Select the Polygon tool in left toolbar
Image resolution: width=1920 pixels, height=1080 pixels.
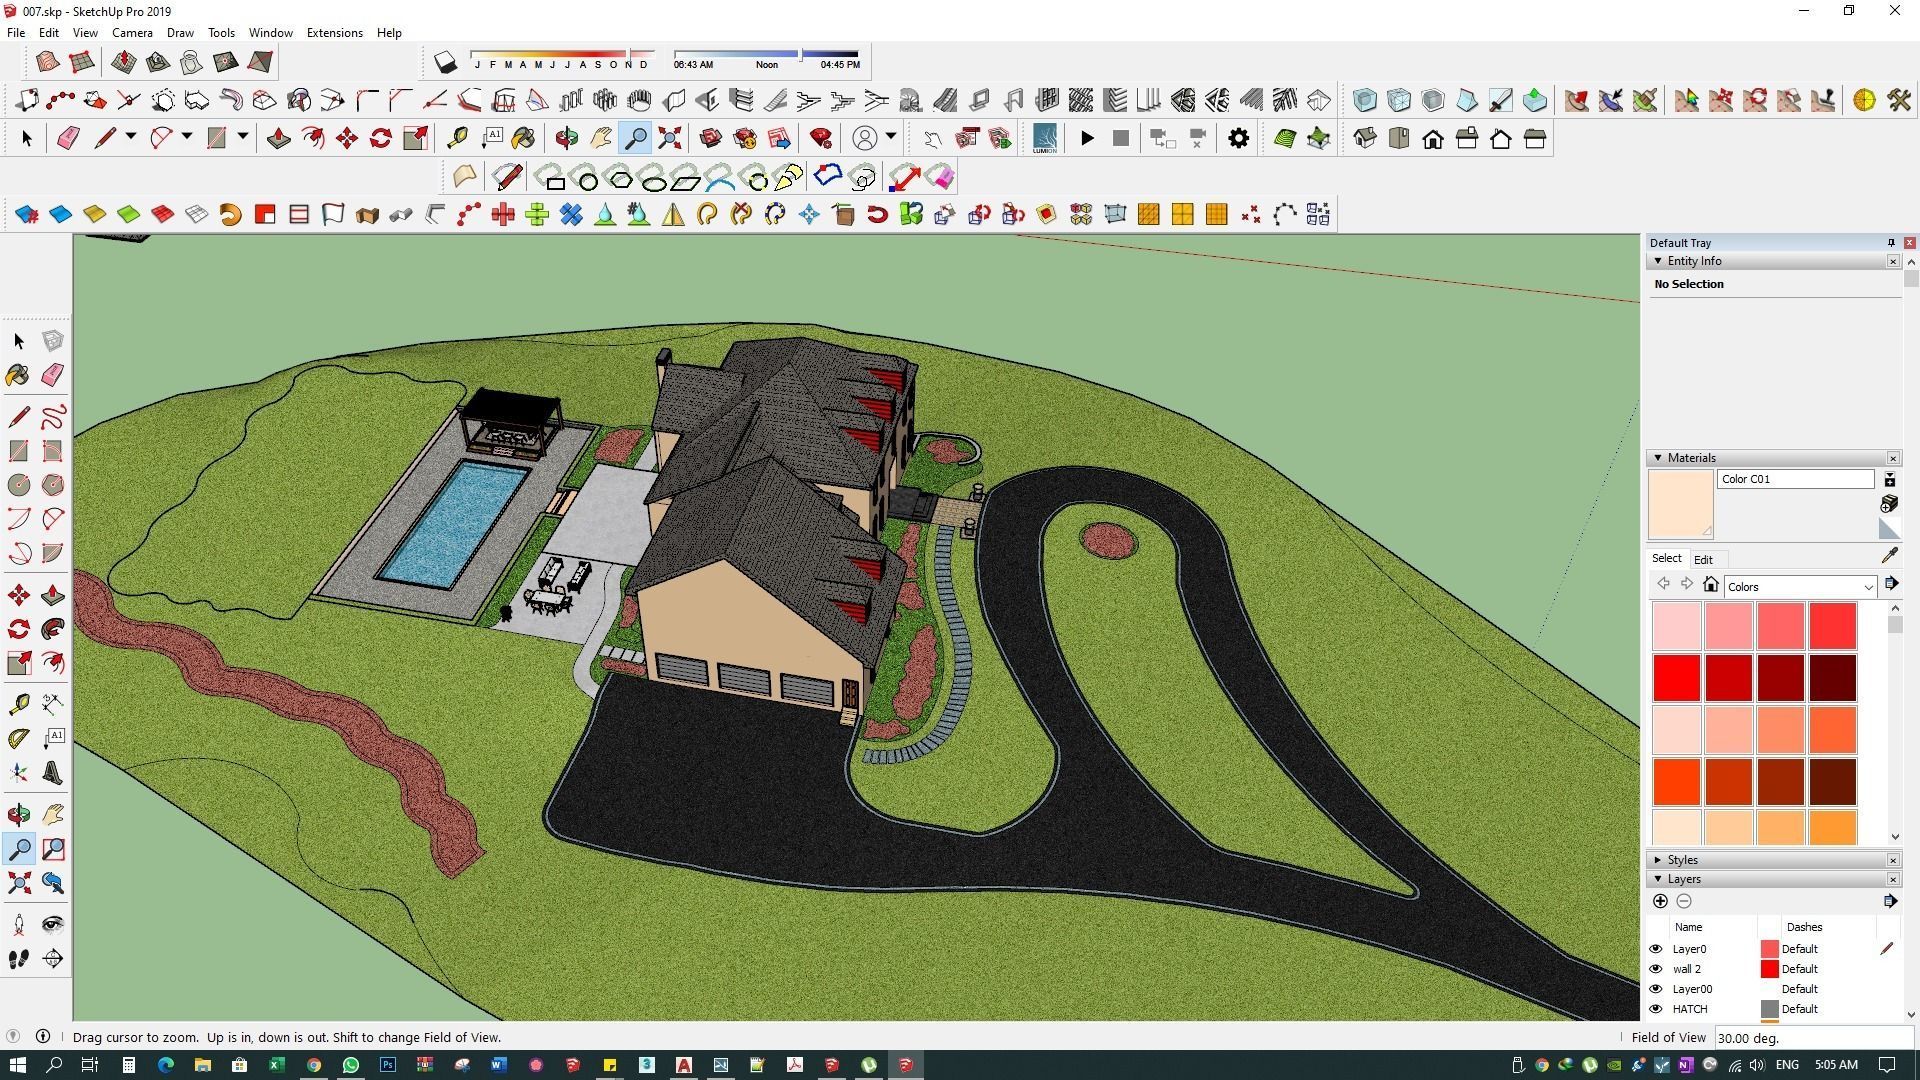[53, 485]
